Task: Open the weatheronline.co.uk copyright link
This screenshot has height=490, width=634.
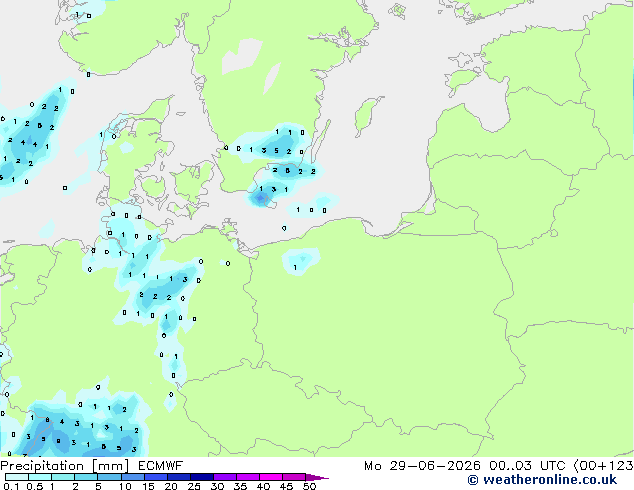Action: 542,480
